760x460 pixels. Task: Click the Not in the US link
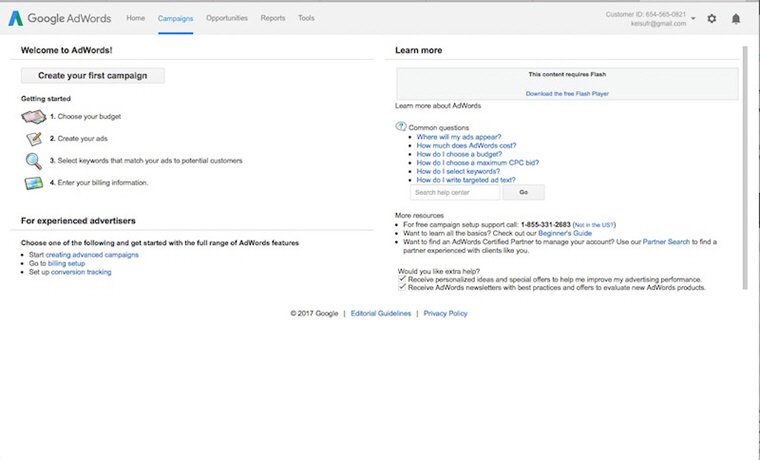pyautogui.click(x=594, y=225)
